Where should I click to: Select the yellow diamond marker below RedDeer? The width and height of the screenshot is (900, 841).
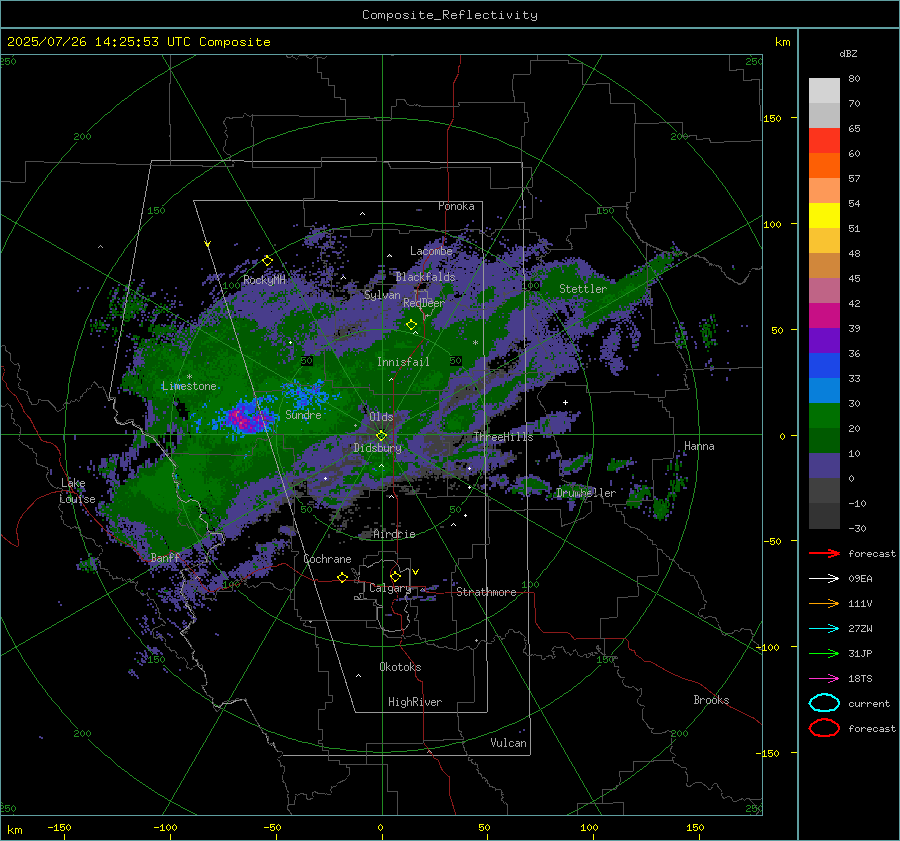pos(412,325)
